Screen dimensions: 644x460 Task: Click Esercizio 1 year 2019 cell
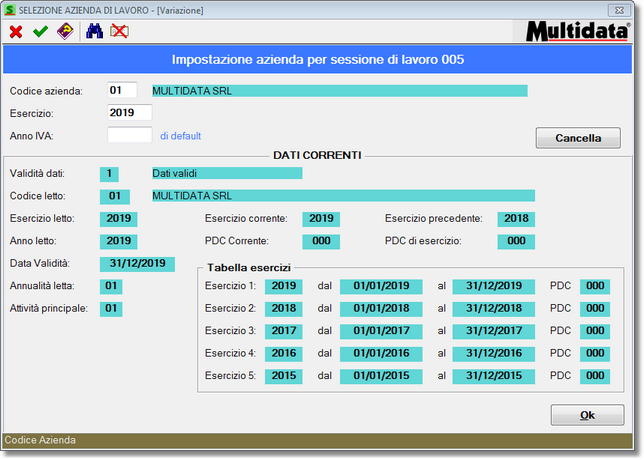pyautogui.click(x=284, y=286)
